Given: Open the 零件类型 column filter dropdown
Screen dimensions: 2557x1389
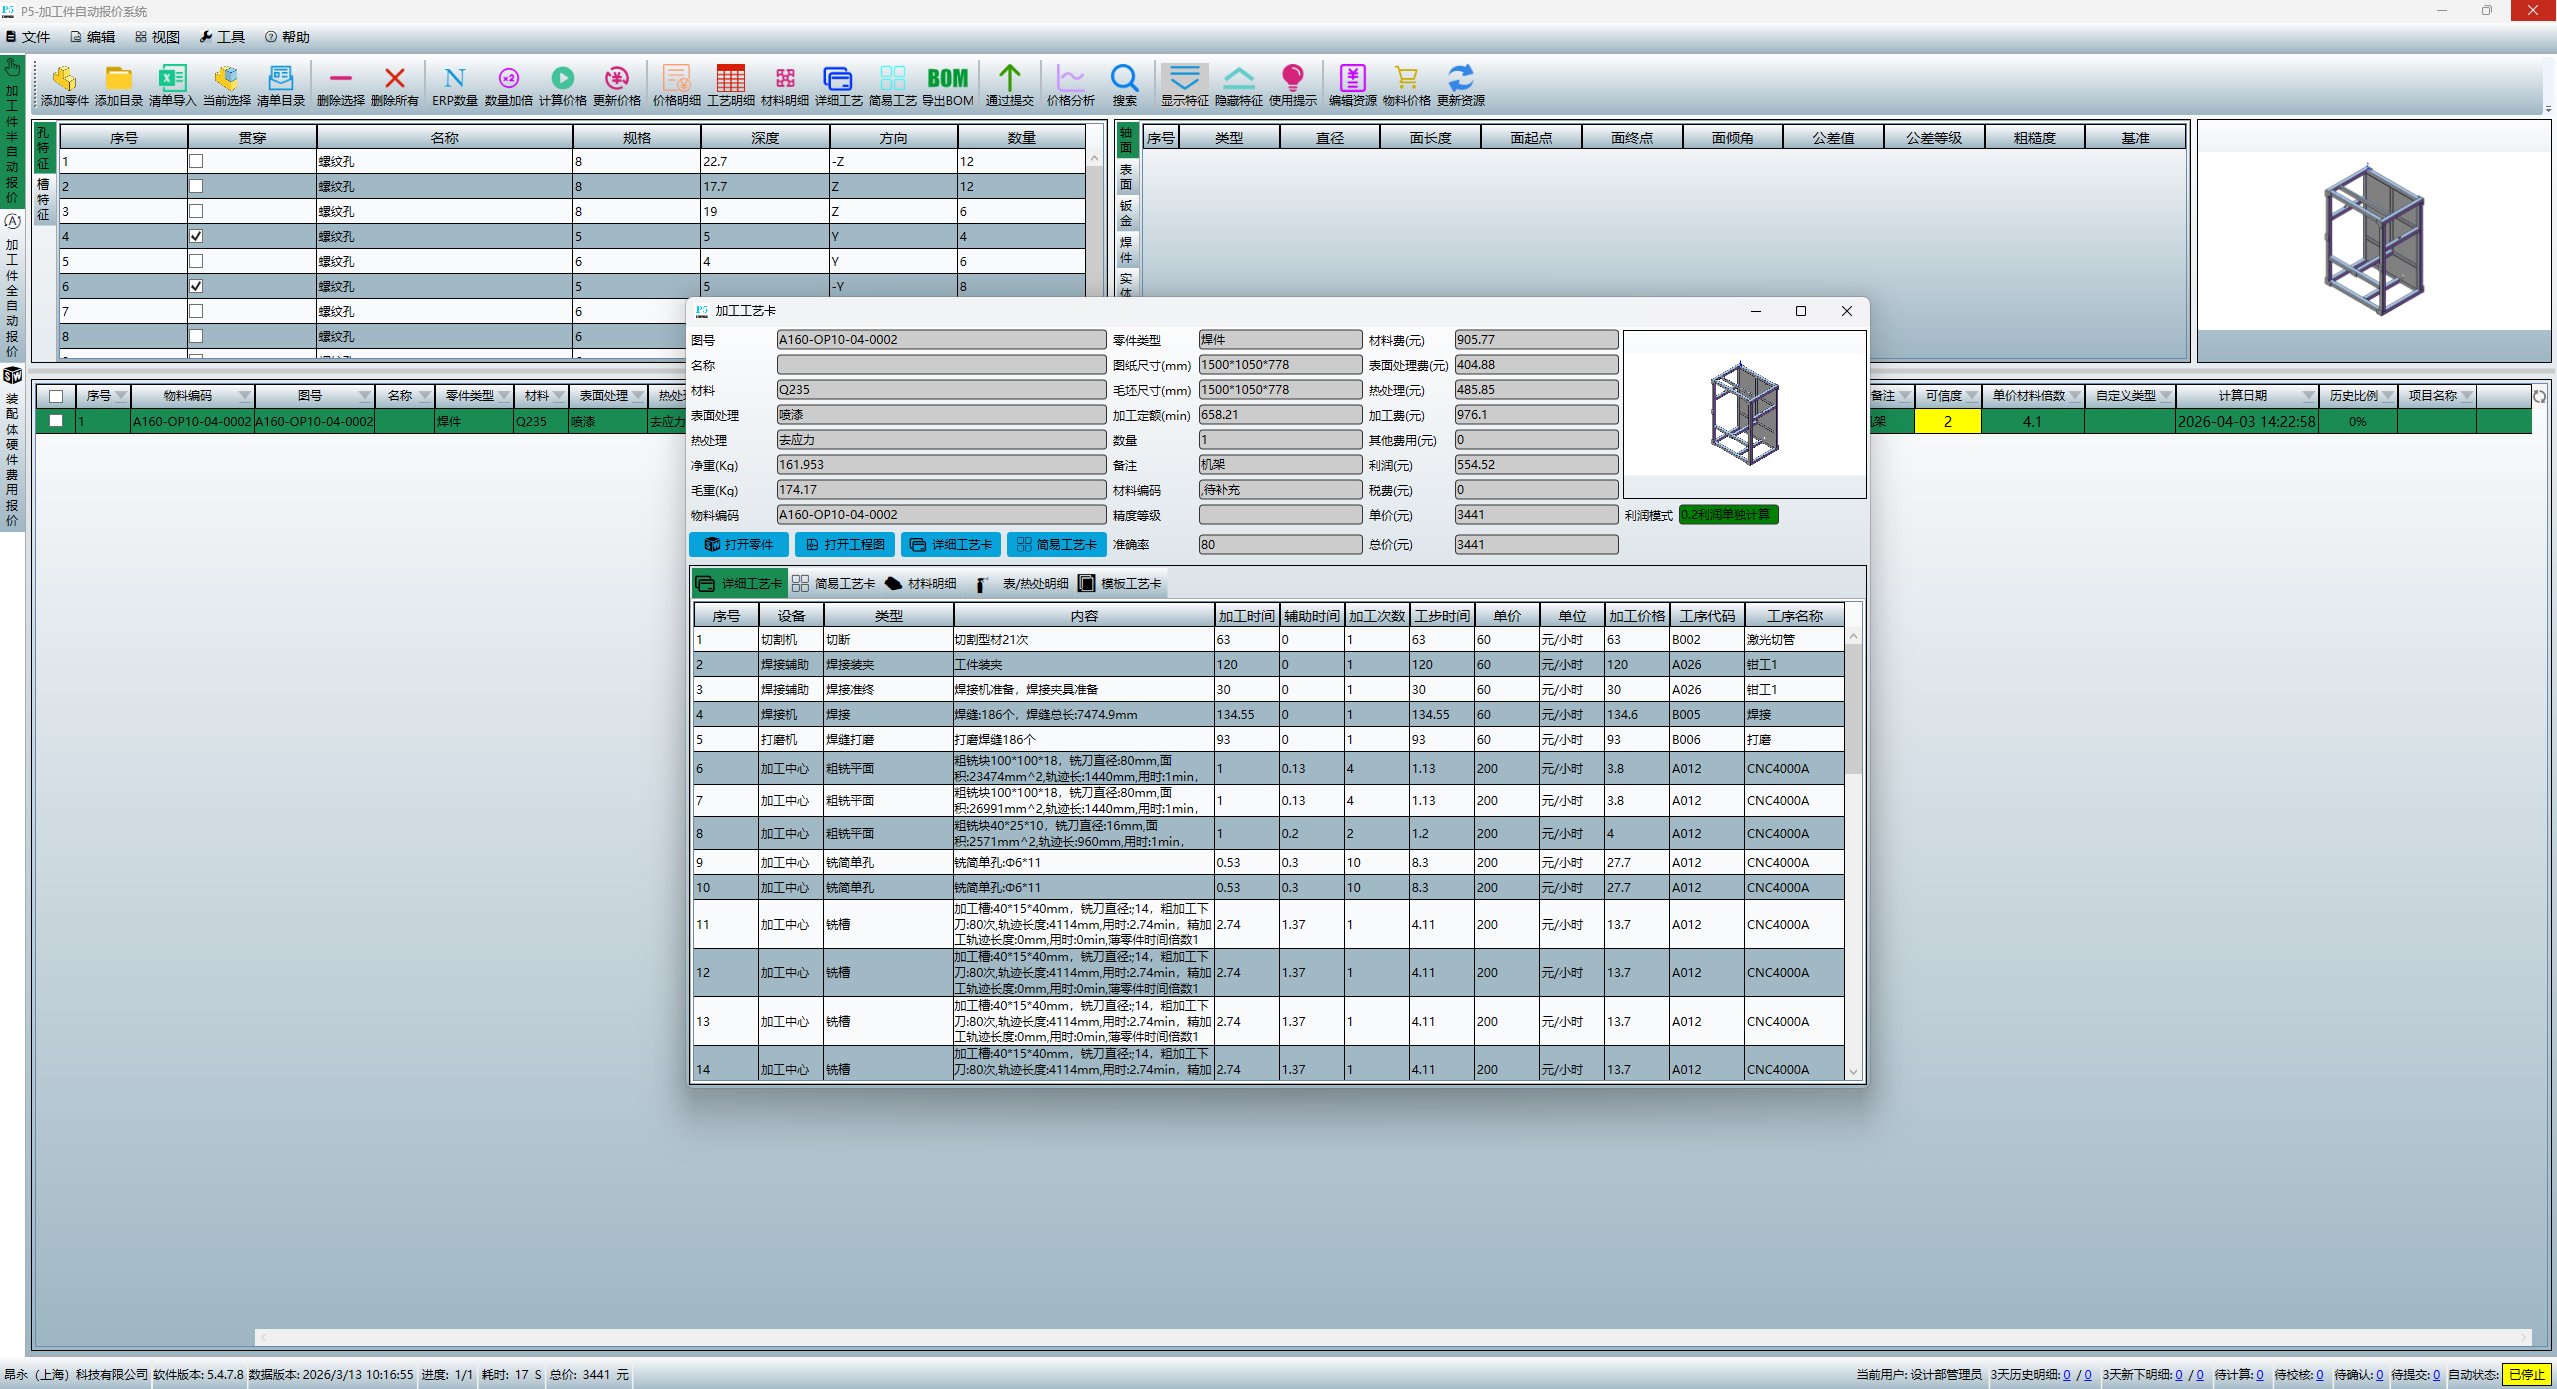Looking at the screenshot, I should click(504, 396).
